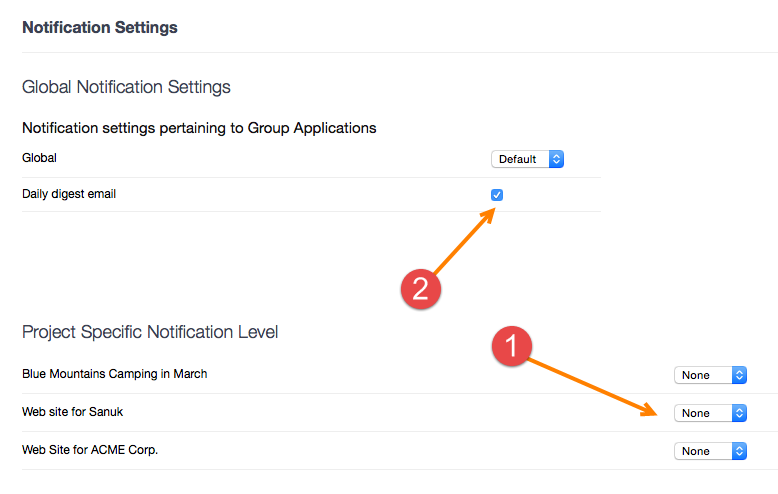Open Blue Mountains Camping notification level dropdown

(711, 375)
